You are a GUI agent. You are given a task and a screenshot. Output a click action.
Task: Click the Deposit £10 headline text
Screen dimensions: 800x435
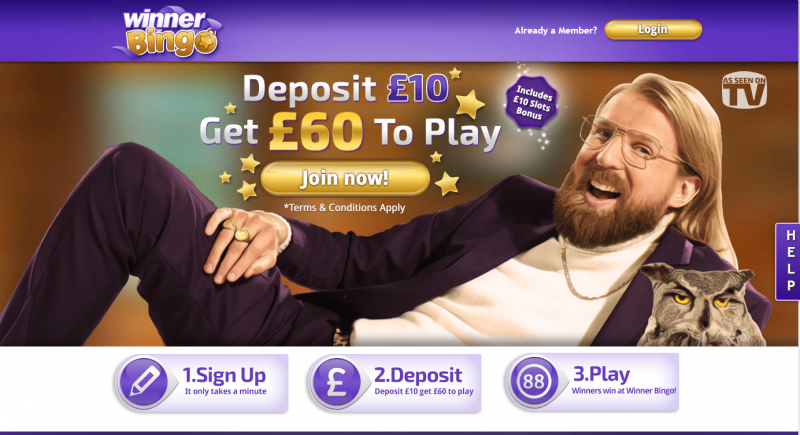(345, 89)
